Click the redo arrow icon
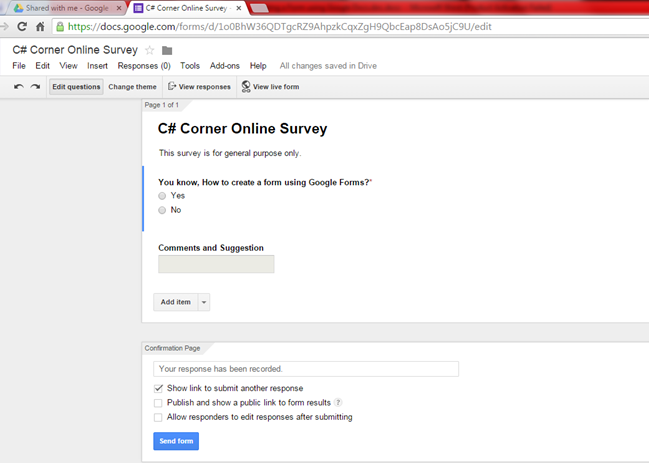 coord(36,86)
